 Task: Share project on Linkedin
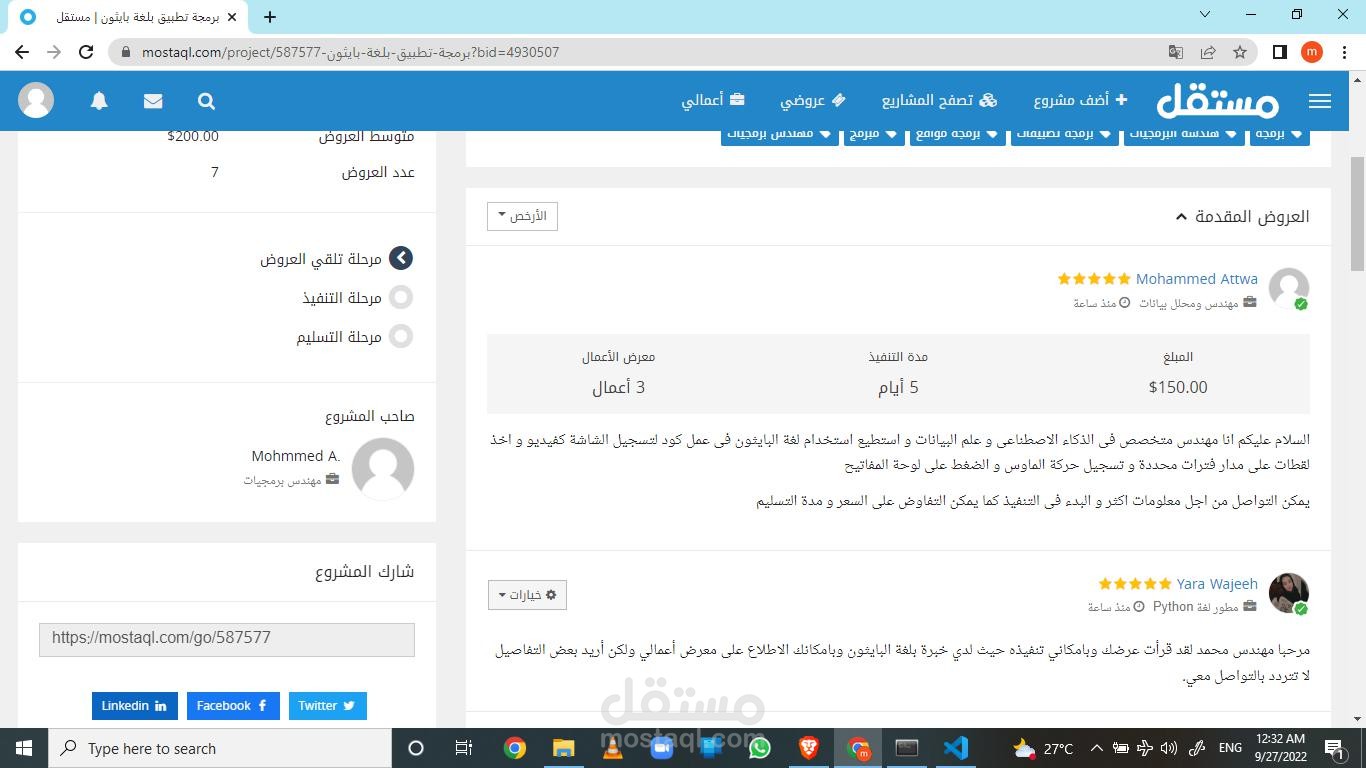pos(134,706)
